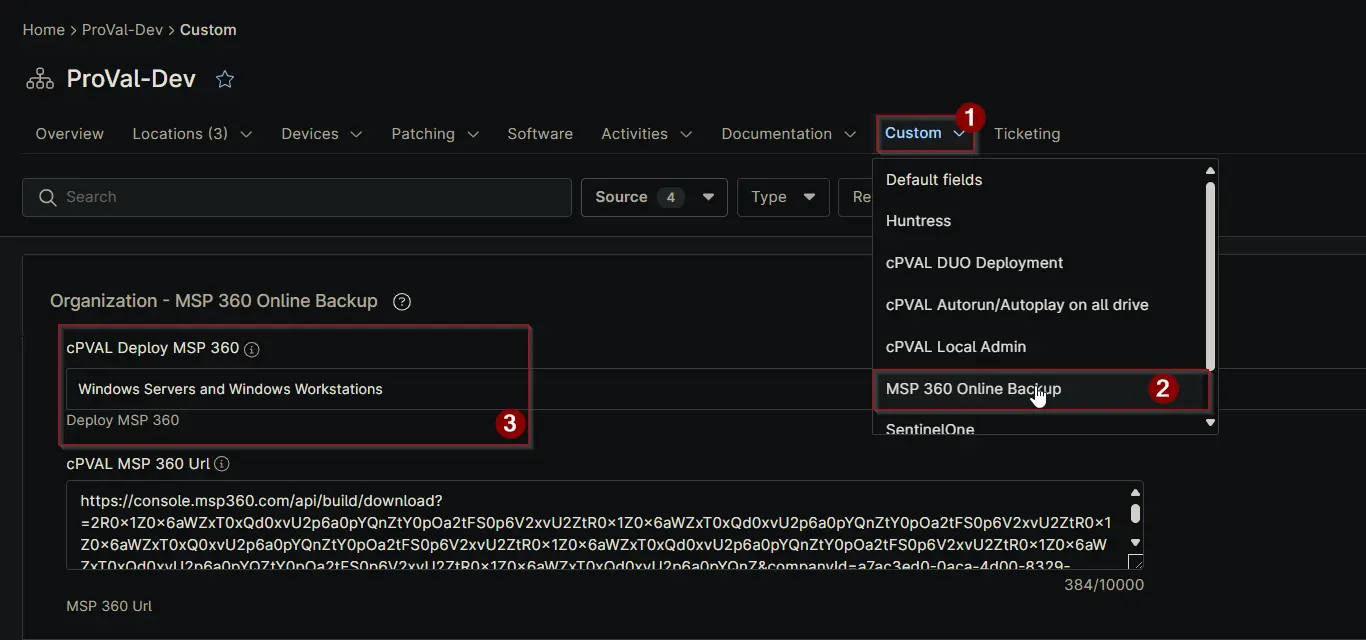Click the ProVal-Dev page title
The height and width of the screenshot is (640, 1366).
131,79
